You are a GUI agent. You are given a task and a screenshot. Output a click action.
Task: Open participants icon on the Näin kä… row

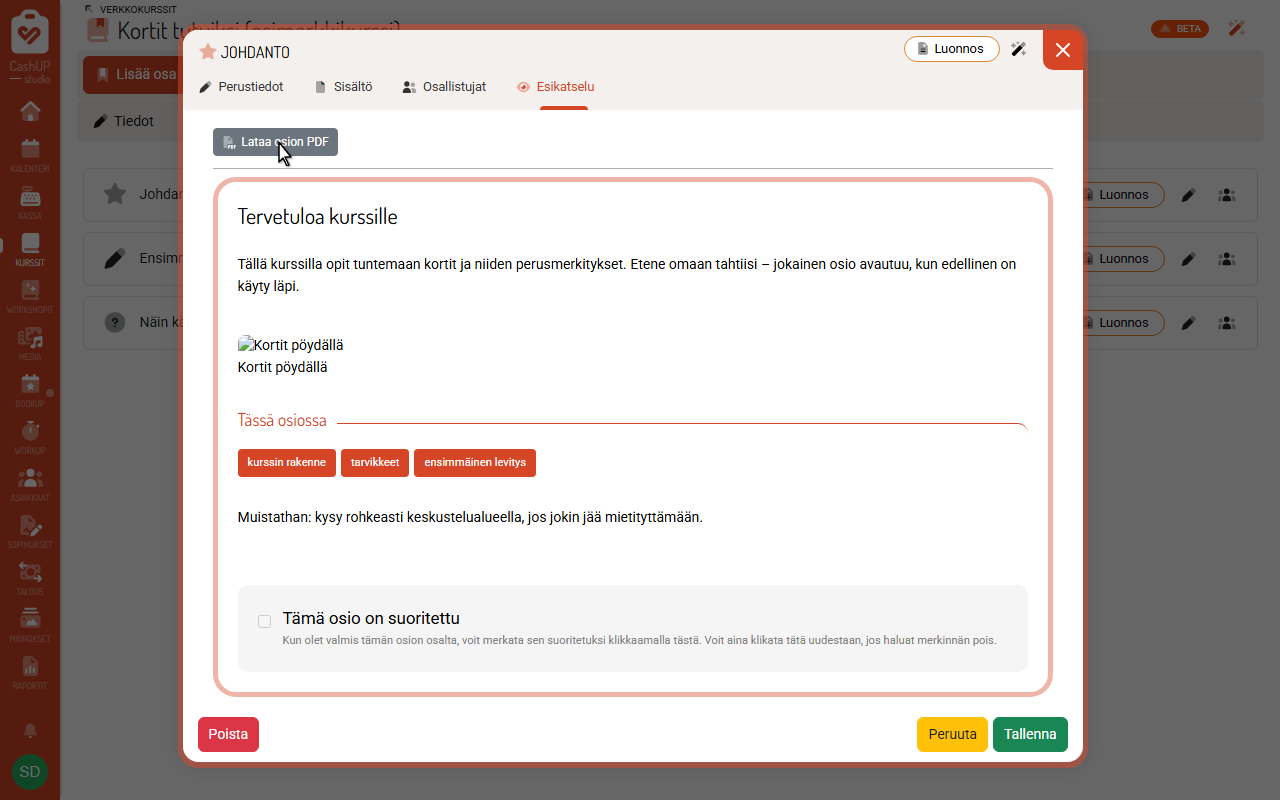1226,323
